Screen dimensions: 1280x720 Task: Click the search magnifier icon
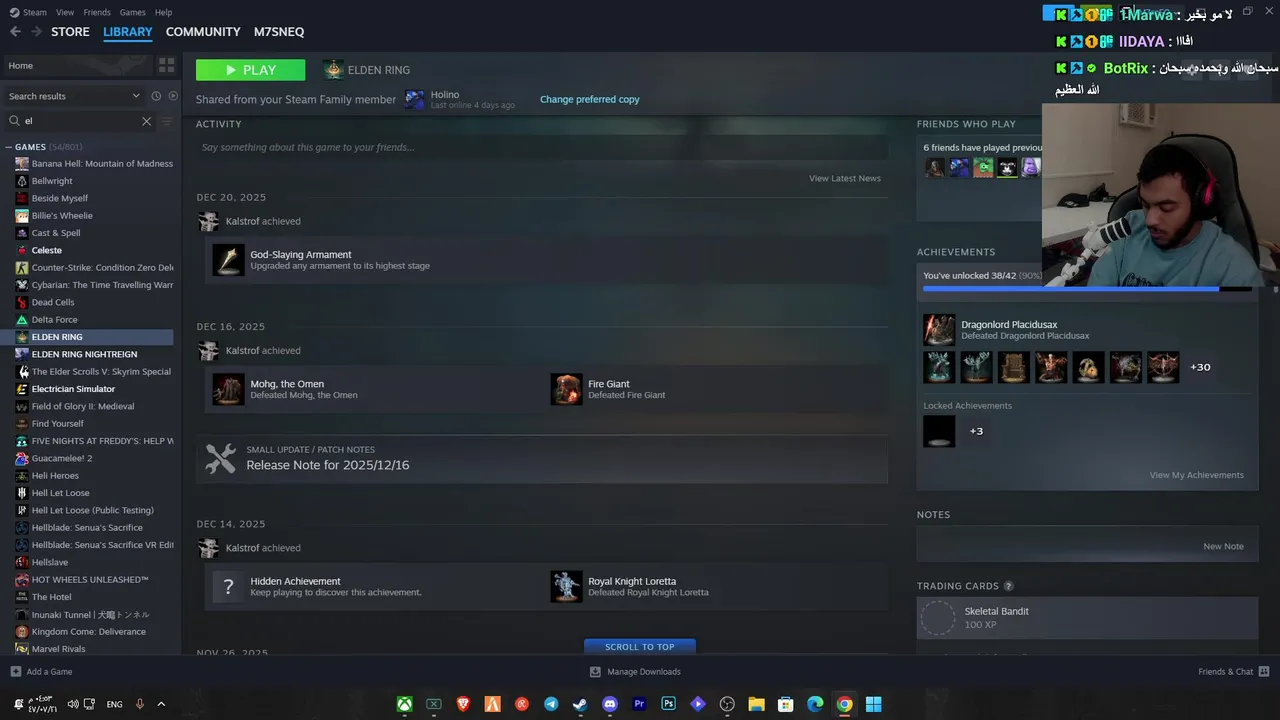tap(14, 121)
